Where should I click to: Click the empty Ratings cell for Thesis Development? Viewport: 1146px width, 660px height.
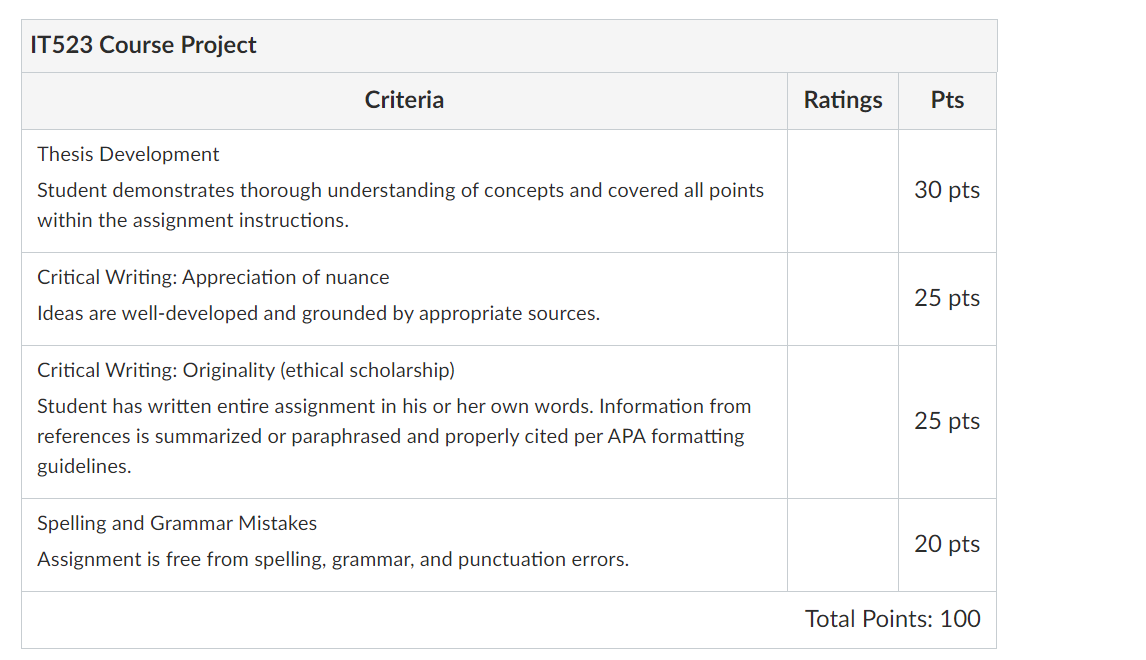point(843,191)
